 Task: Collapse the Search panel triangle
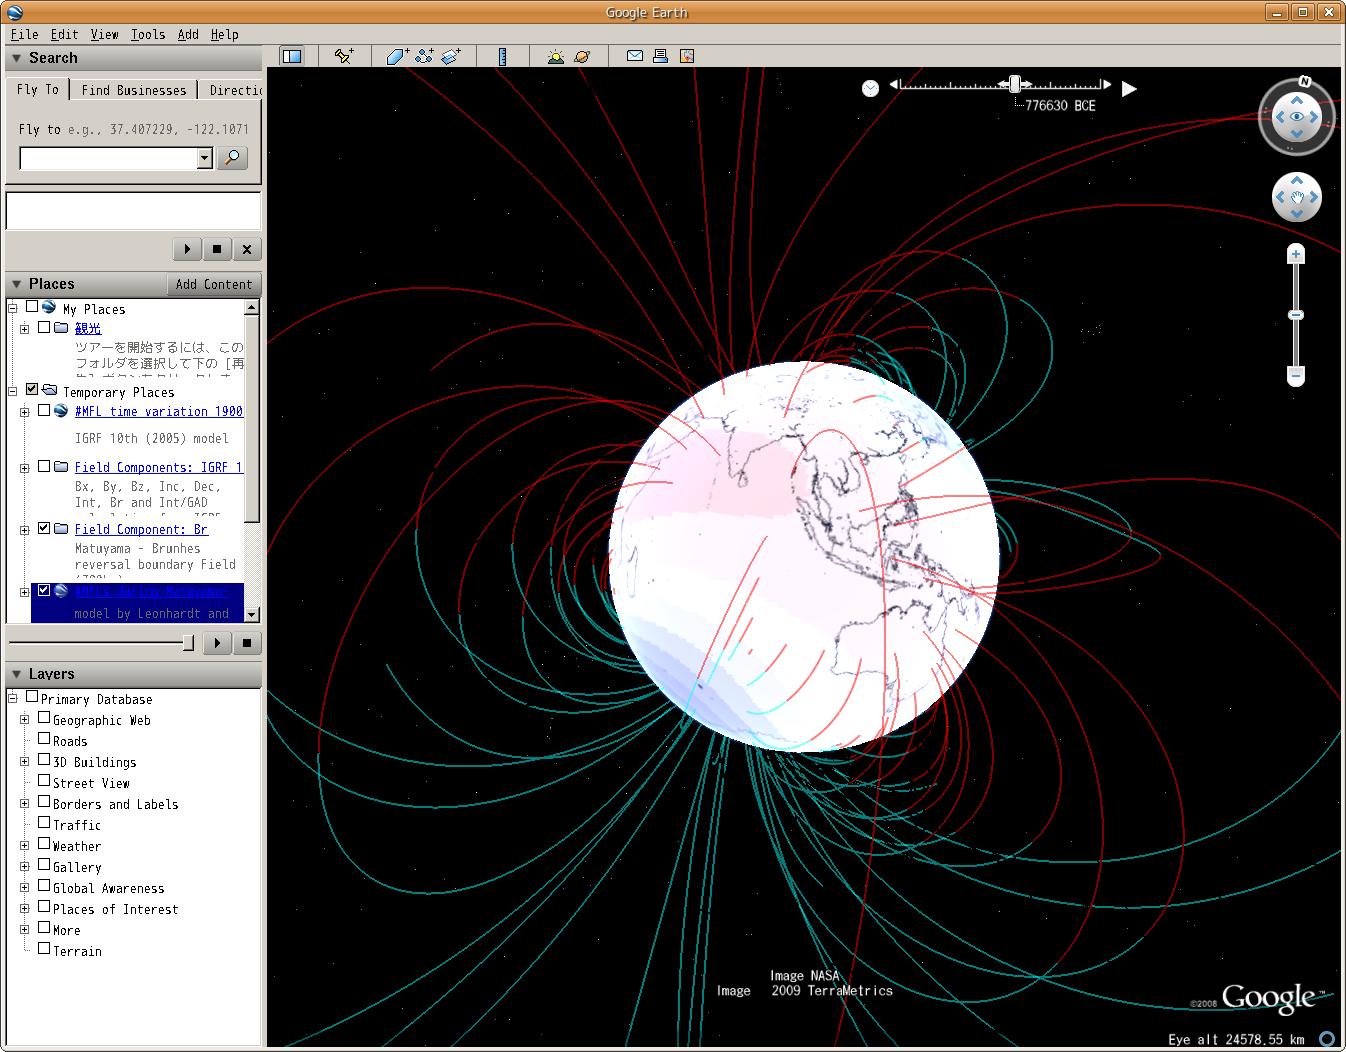[17, 58]
